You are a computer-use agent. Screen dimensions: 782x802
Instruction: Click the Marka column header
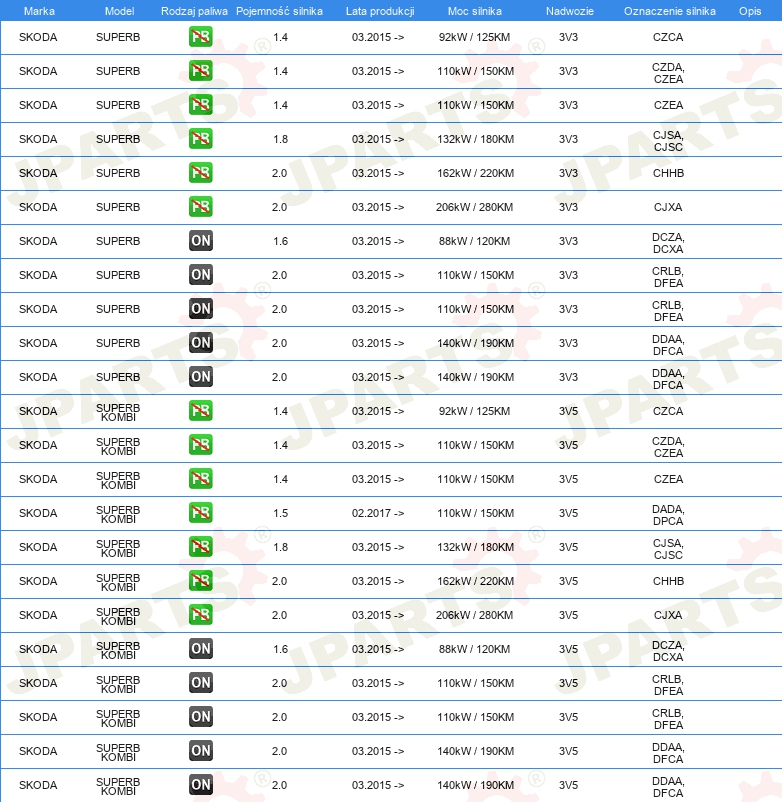(39, 11)
